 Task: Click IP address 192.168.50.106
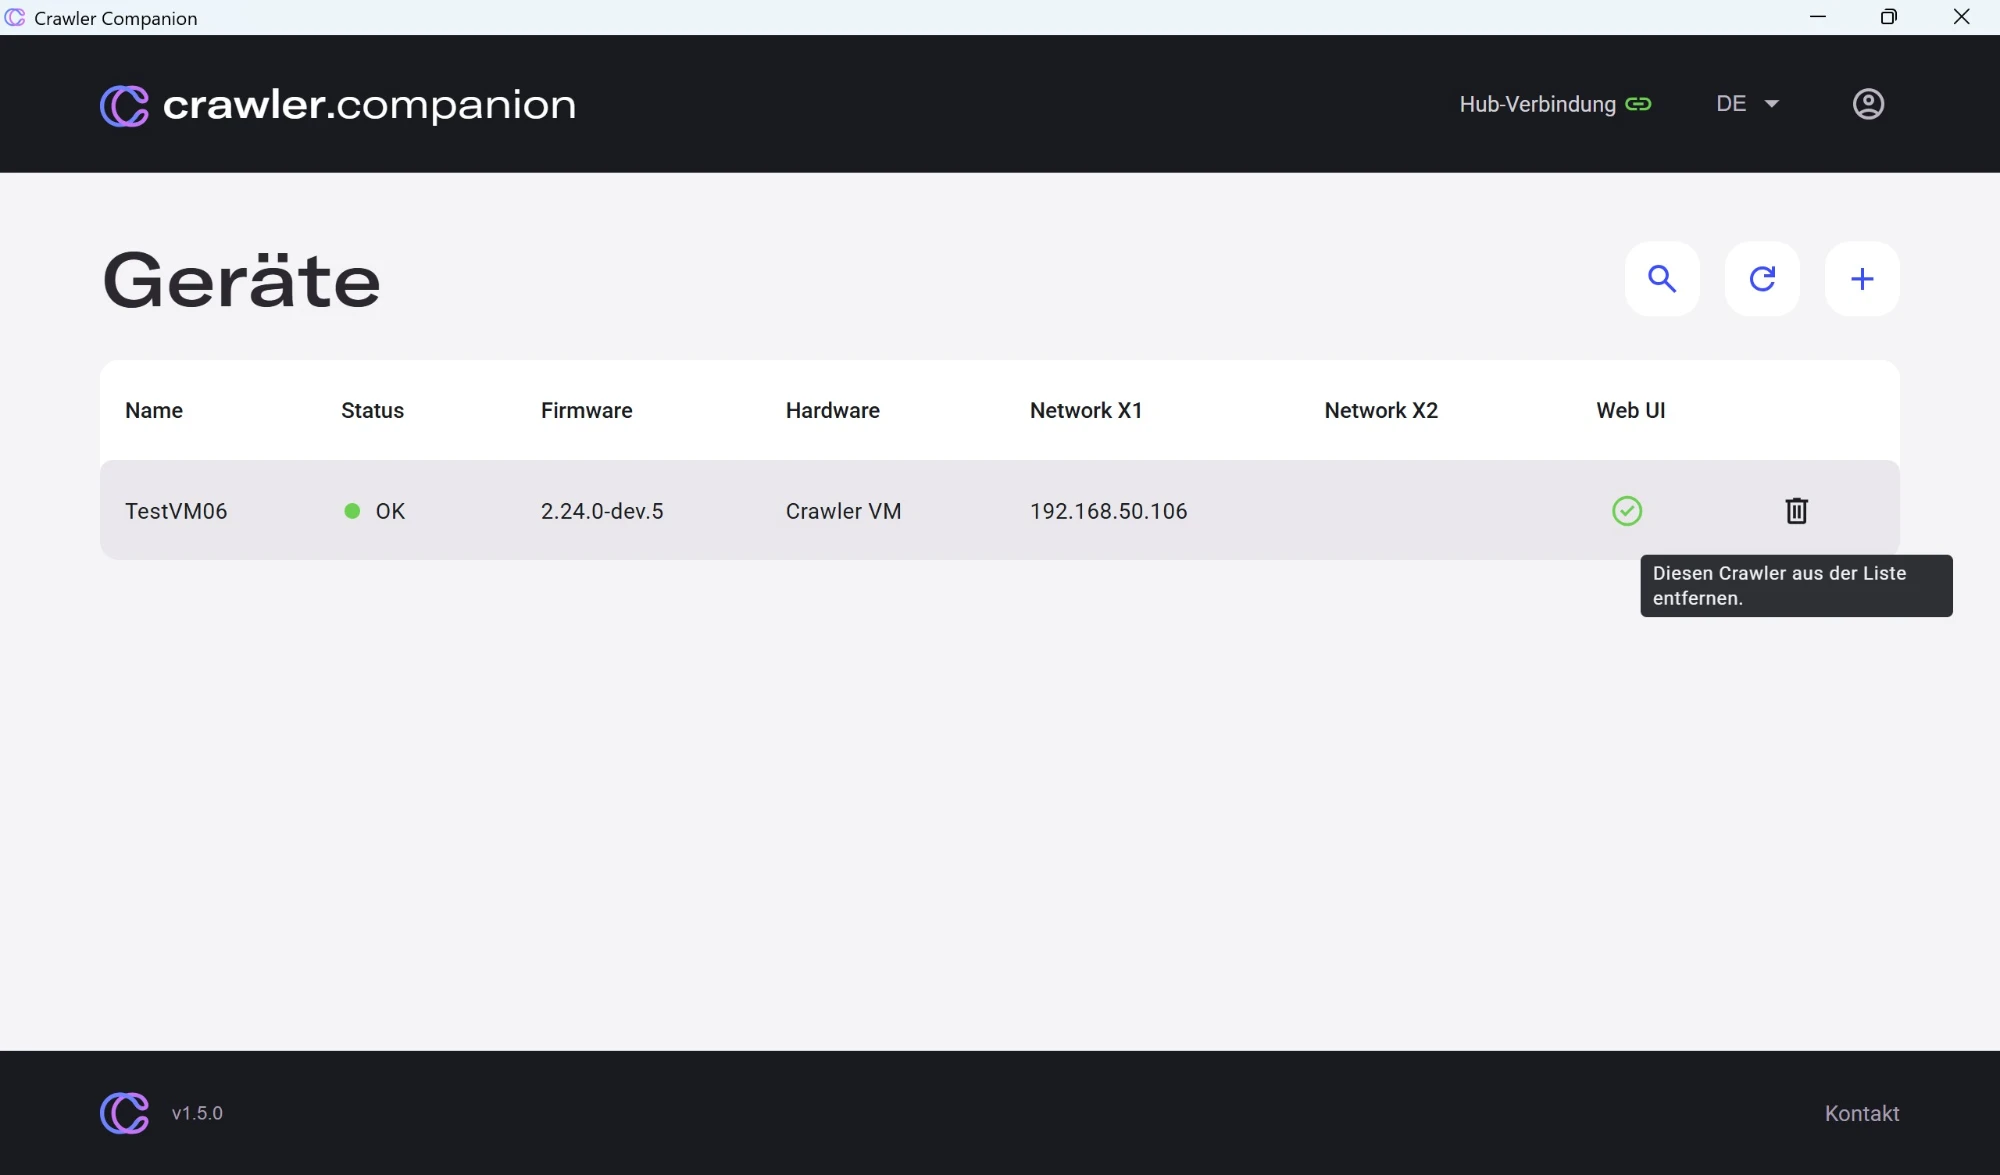click(1108, 511)
